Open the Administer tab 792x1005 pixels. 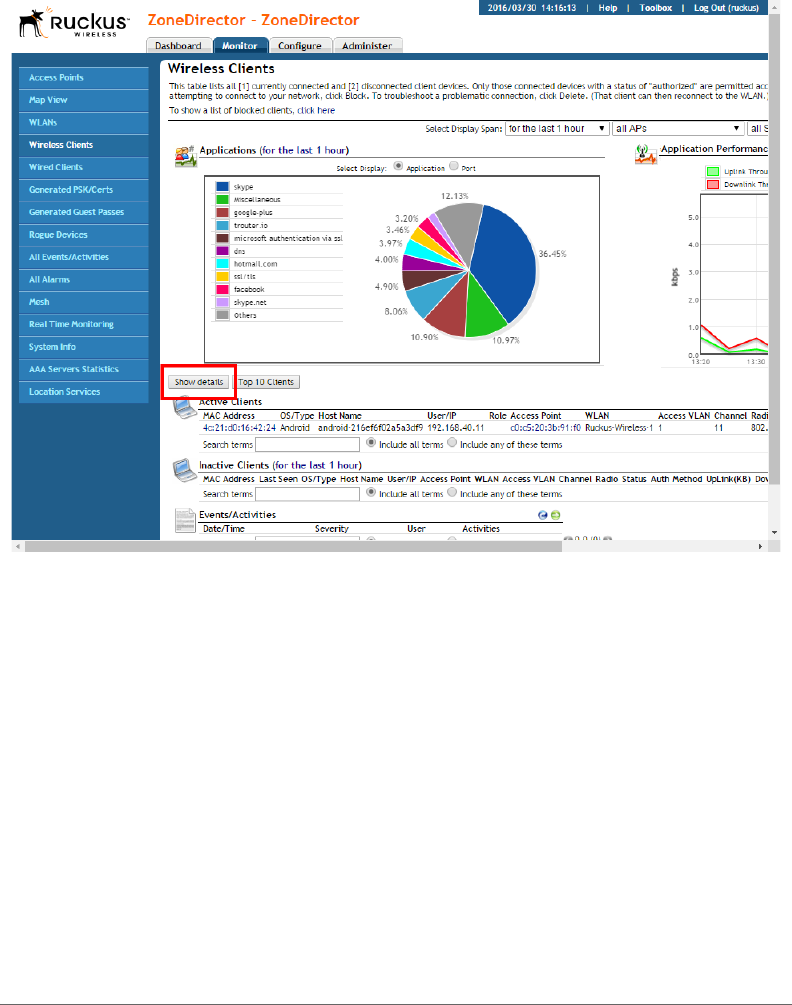coord(367,46)
